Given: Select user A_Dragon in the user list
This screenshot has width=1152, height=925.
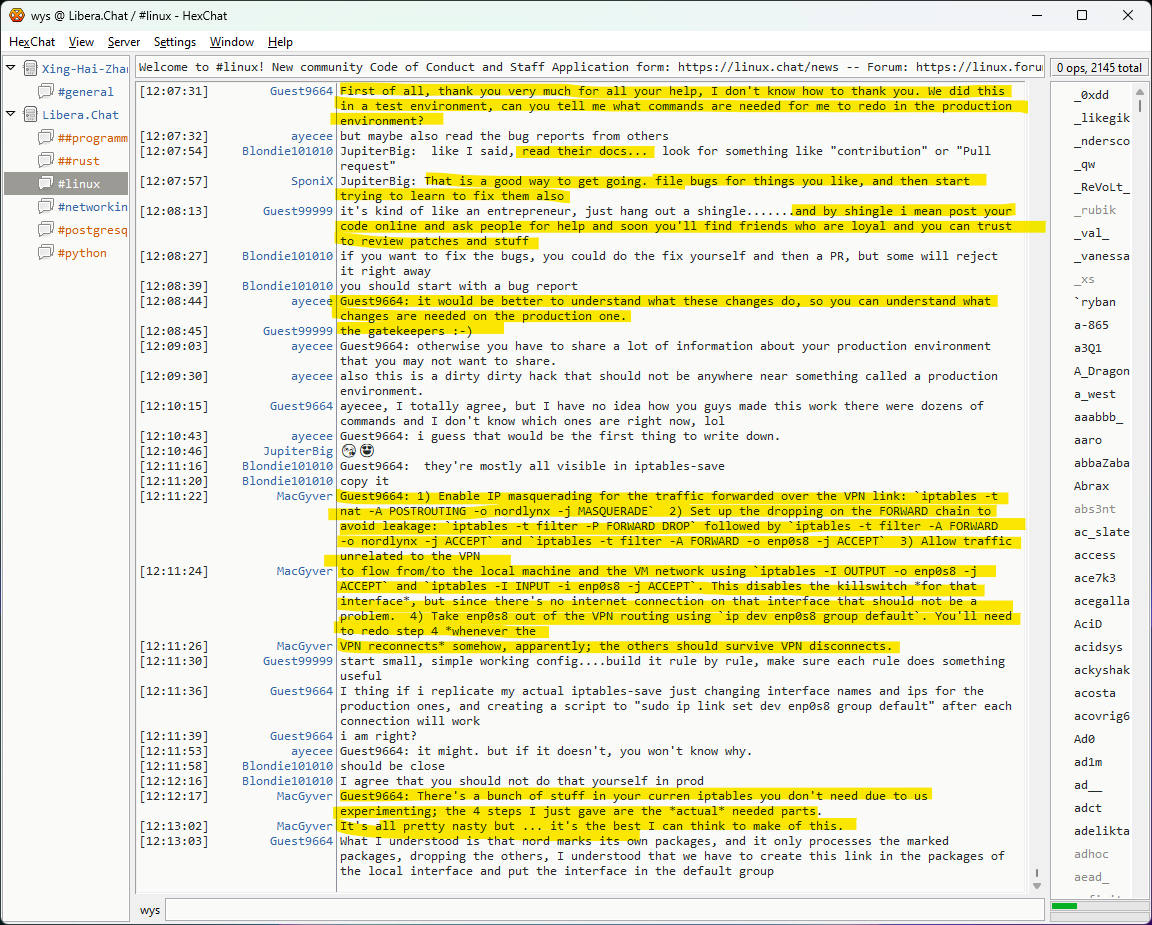Looking at the screenshot, I should click(1101, 371).
